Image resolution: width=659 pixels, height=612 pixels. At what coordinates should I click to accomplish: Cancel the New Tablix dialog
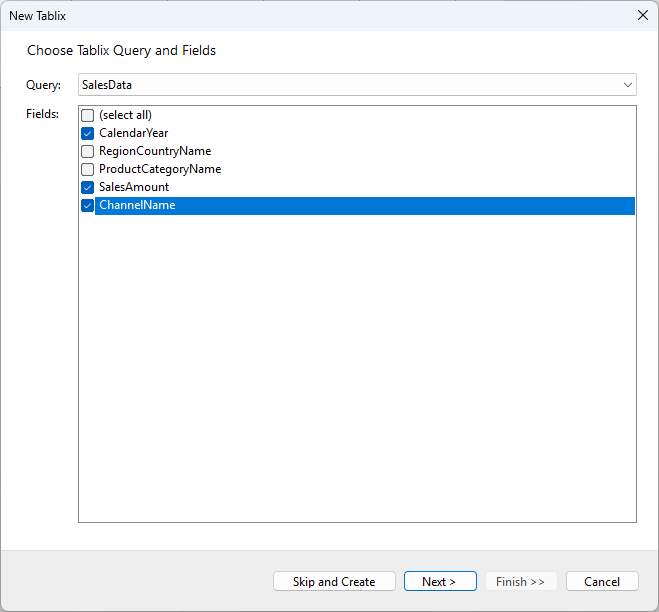click(602, 581)
